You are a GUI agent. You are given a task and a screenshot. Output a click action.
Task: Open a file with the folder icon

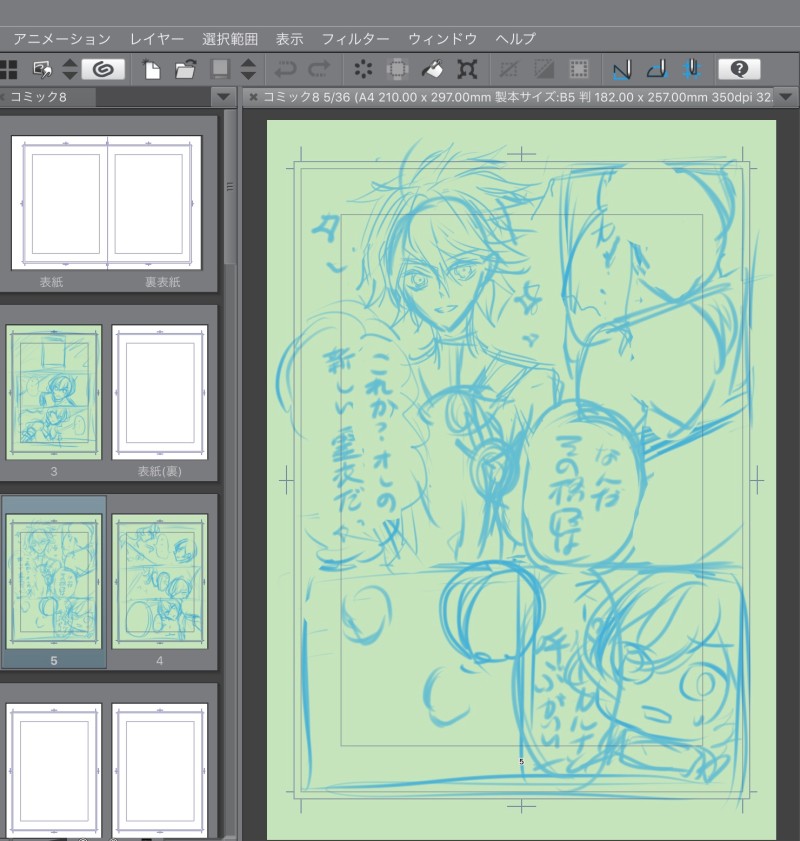click(x=186, y=69)
